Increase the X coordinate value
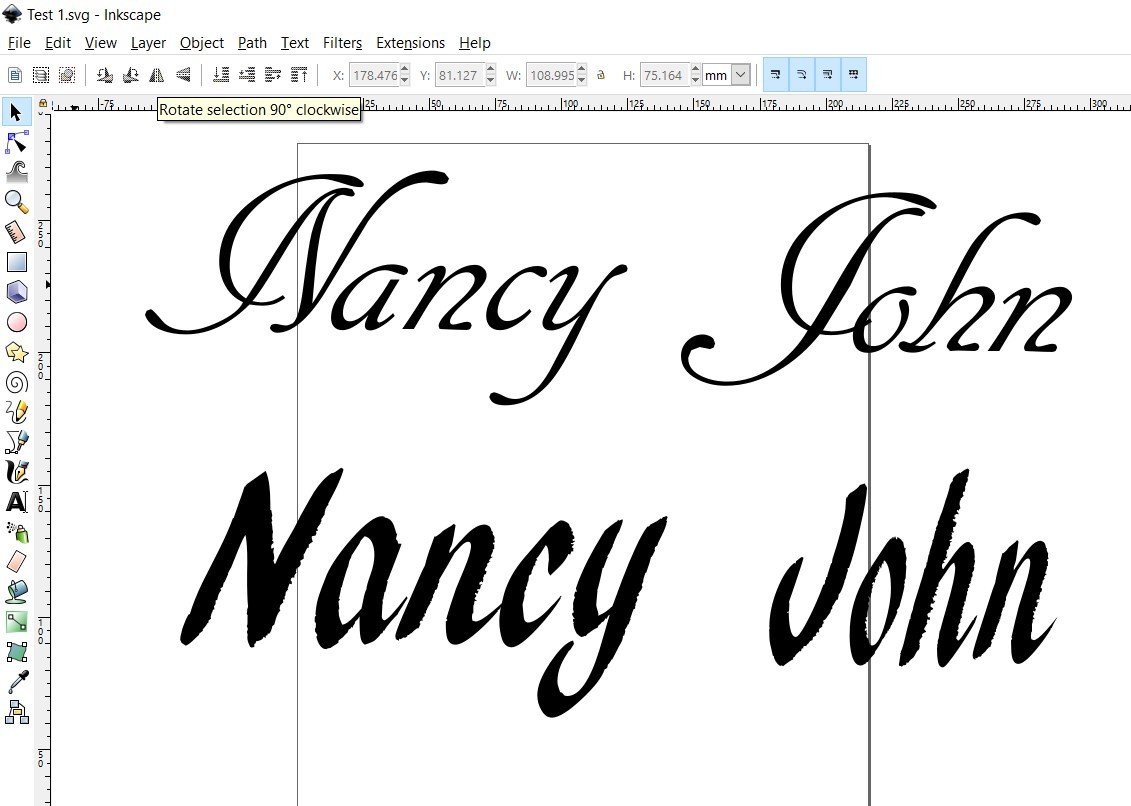The width and height of the screenshot is (1131, 806). 405,69
